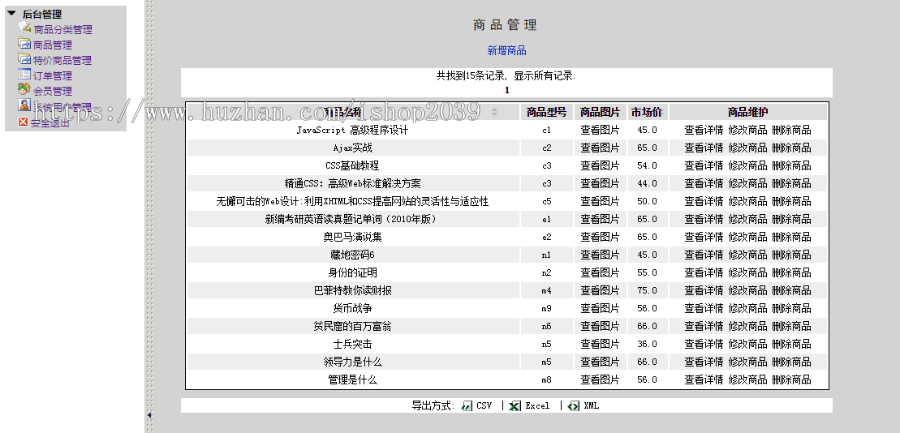The height and width of the screenshot is (433, 900).
Task: Open 会员管理 menu item
Action: click(x=53, y=91)
